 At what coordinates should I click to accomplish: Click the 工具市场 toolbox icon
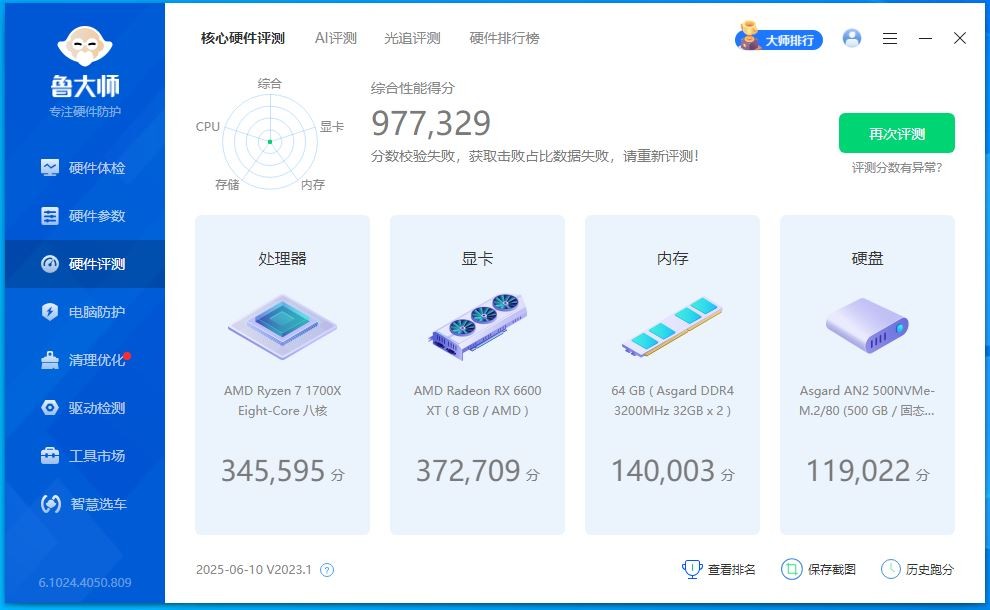50,455
